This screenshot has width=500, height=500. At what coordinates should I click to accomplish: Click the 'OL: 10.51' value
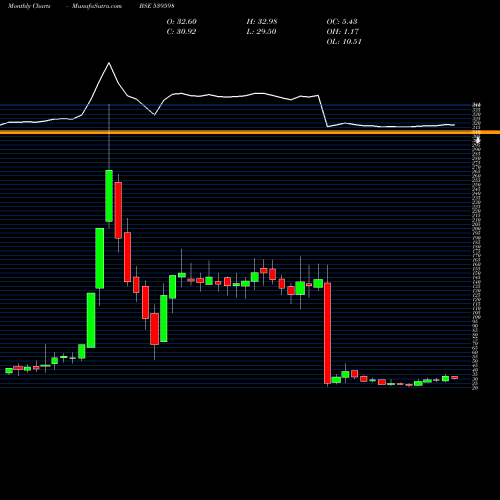(x=344, y=42)
